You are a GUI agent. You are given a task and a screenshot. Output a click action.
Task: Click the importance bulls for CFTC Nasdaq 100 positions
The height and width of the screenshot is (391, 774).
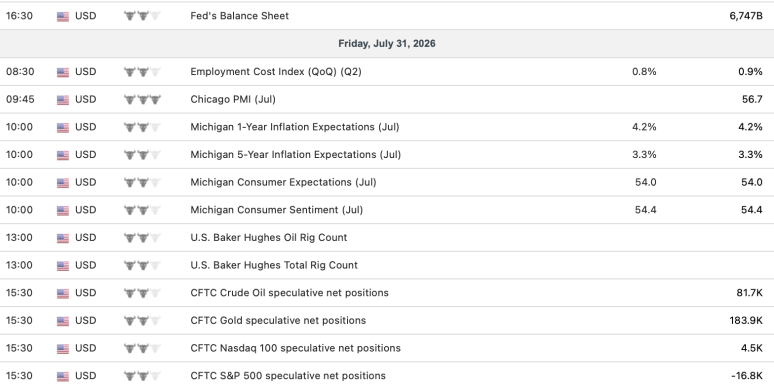142,349
